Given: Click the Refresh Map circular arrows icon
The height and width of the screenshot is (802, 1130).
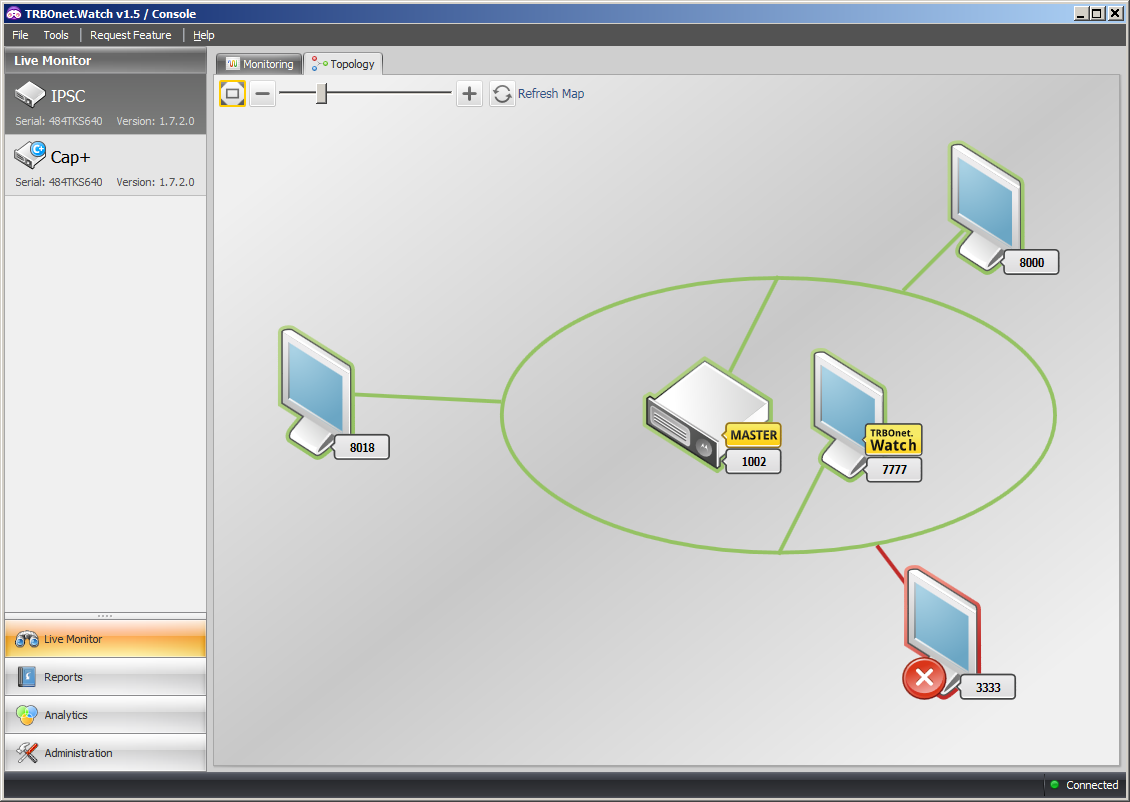Looking at the screenshot, I should [502, 94].
